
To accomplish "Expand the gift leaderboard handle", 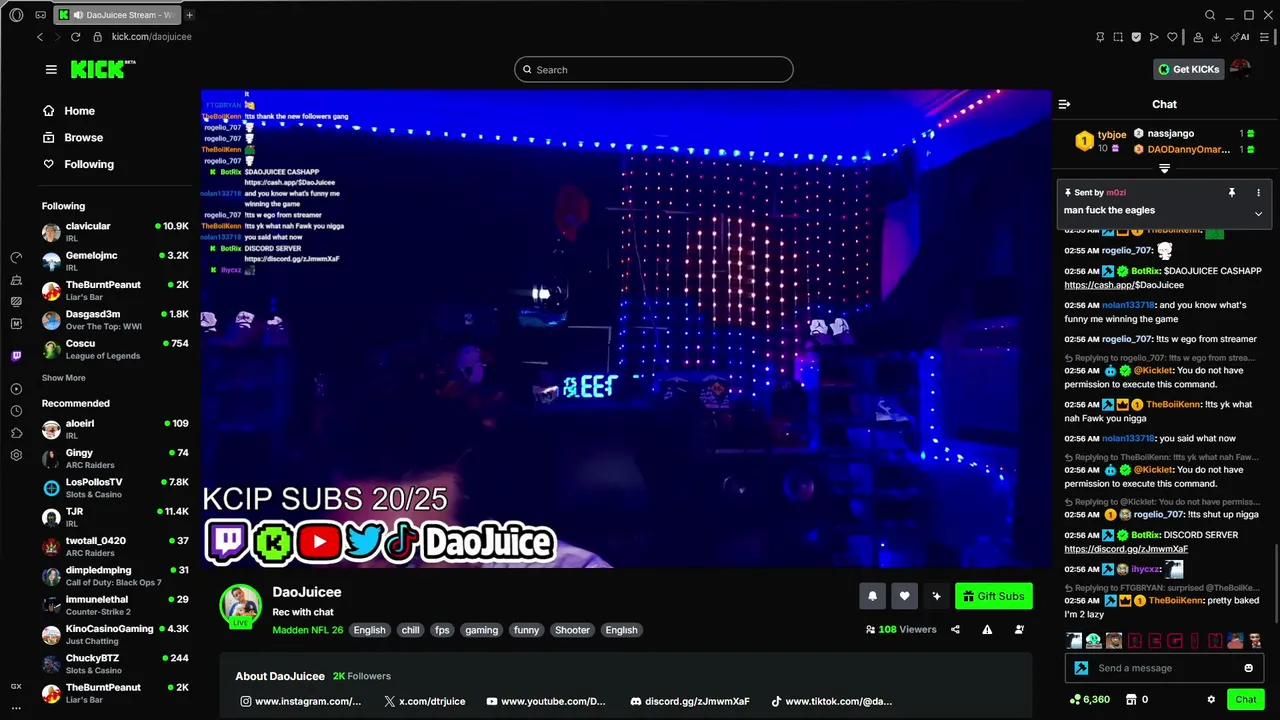I will 1164,169.
